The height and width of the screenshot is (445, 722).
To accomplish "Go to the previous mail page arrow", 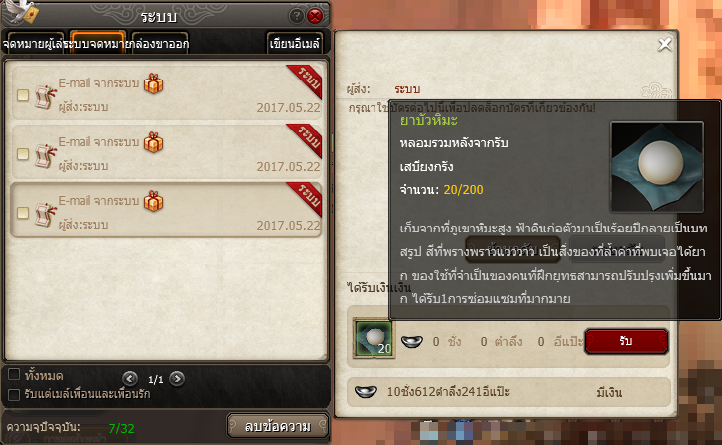I will (130, 379).
